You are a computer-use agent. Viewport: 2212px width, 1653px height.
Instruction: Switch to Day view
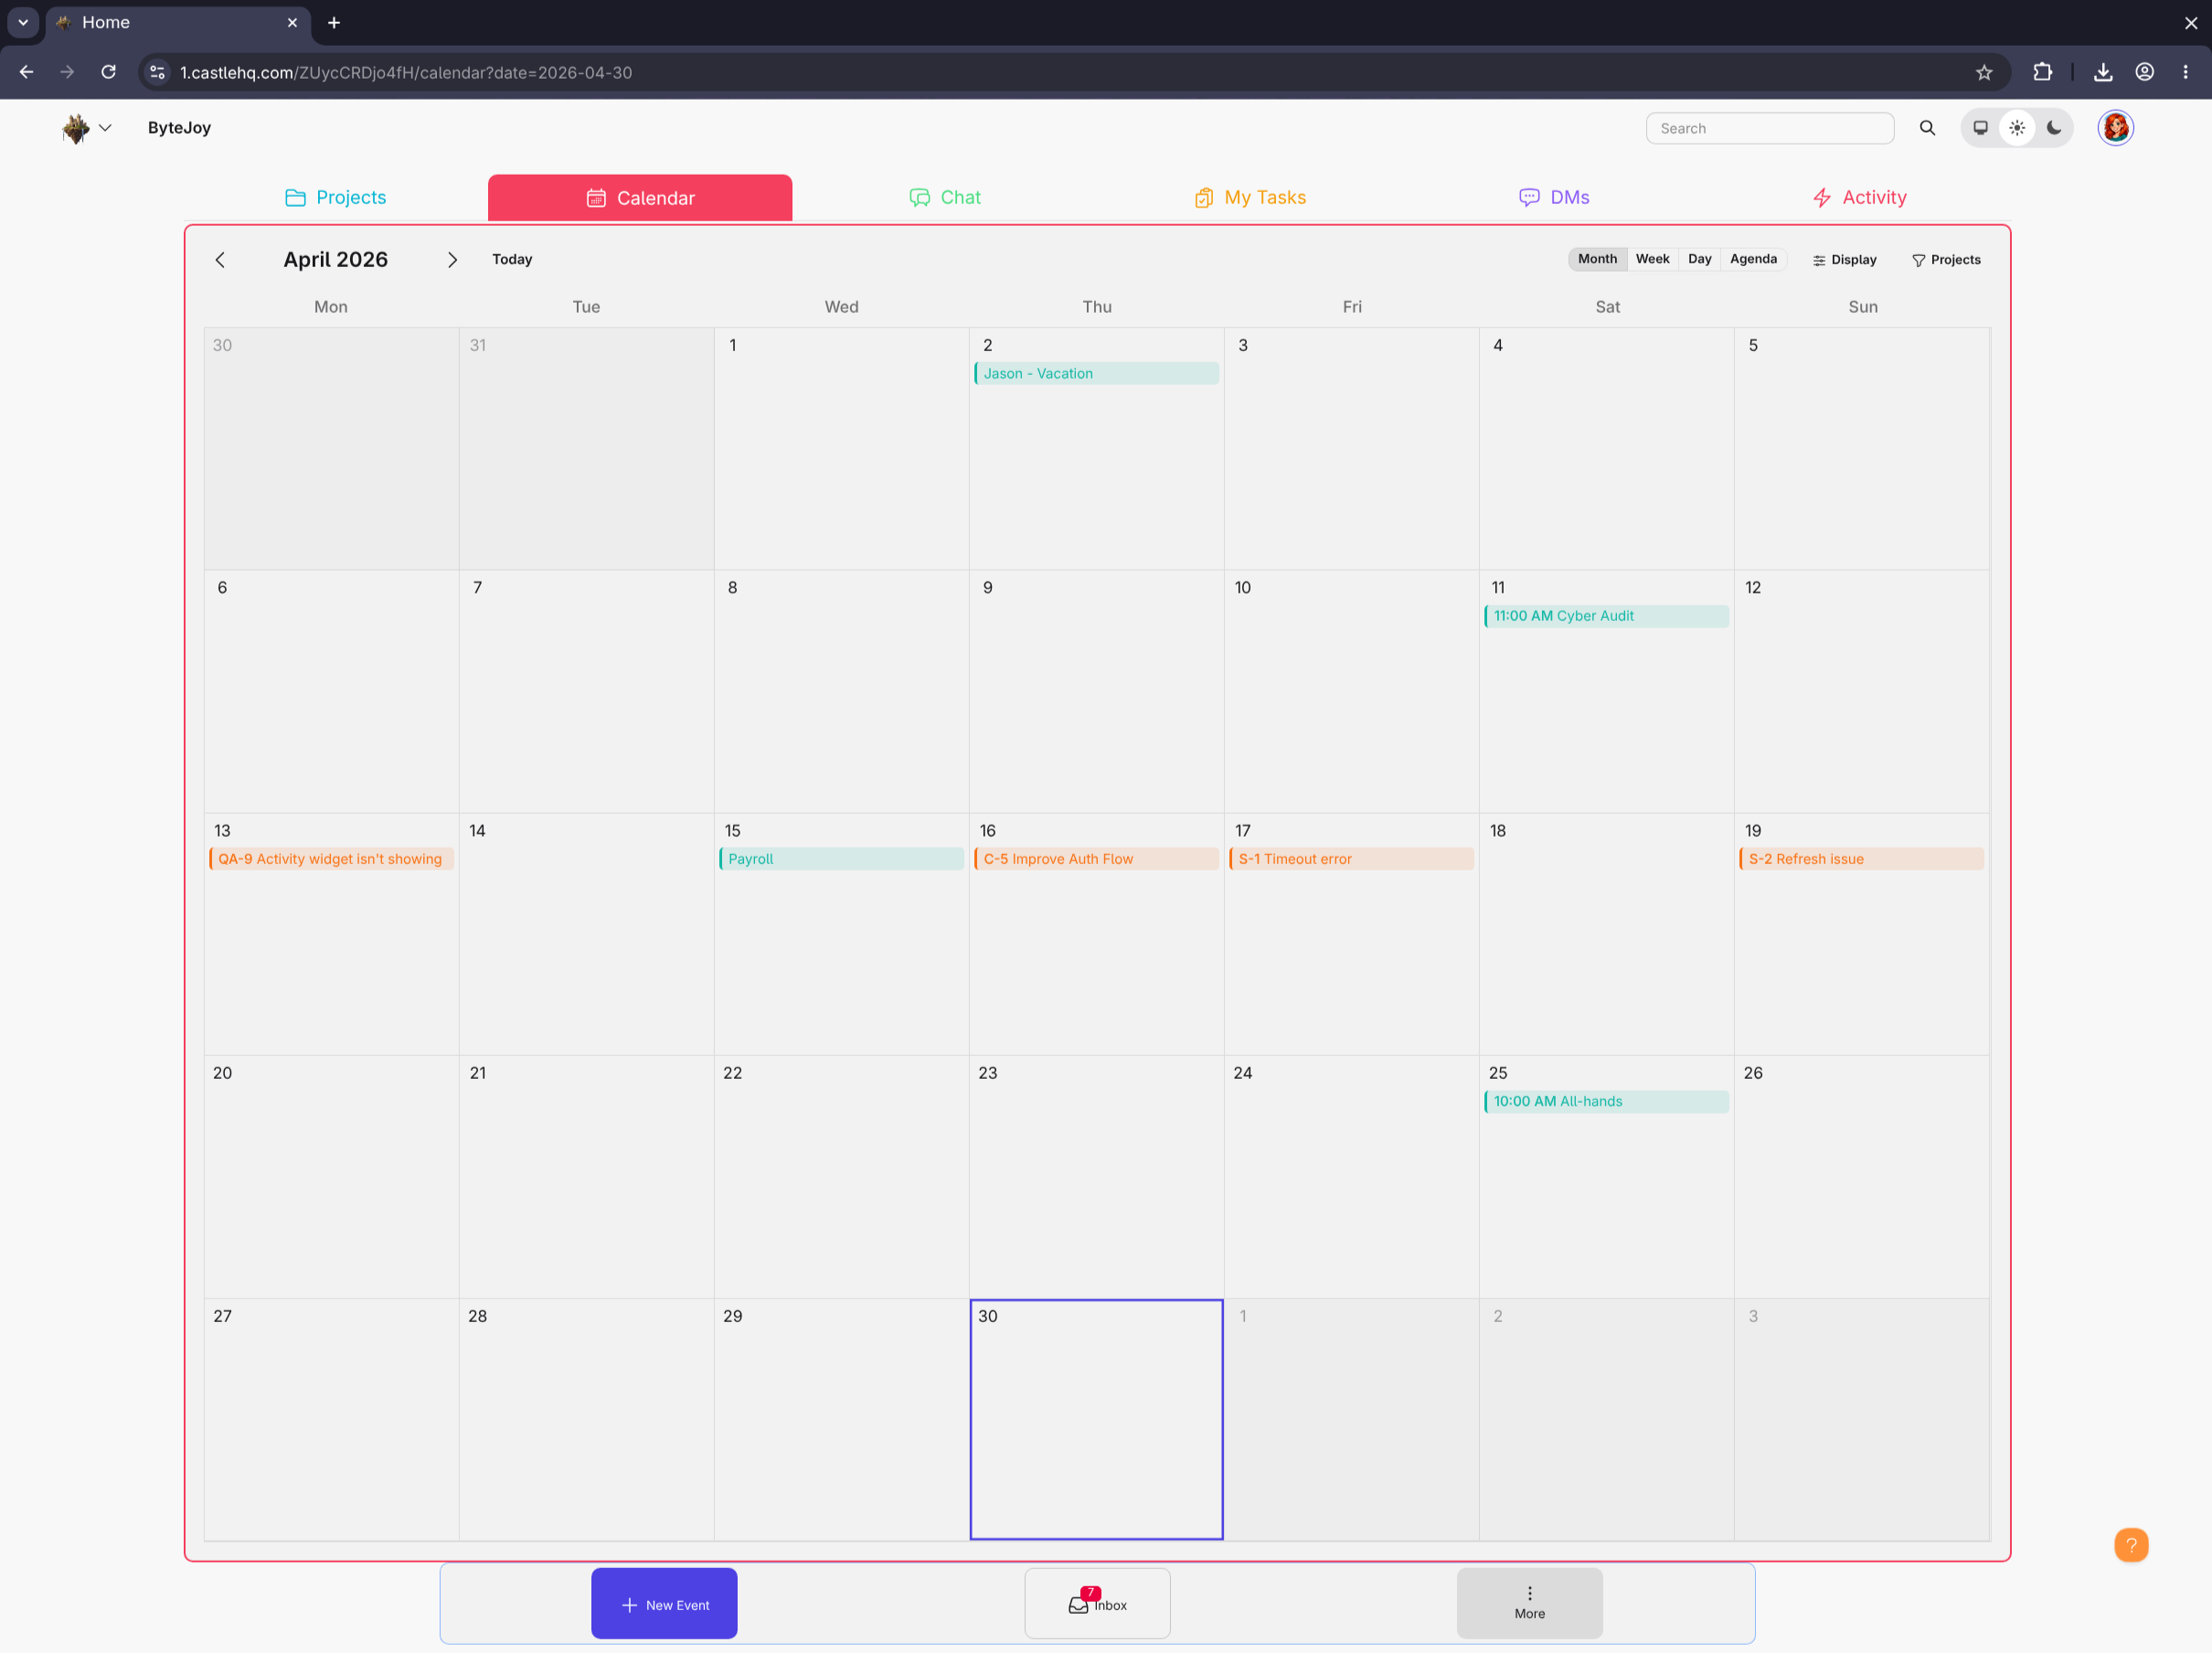(1699, 259)
